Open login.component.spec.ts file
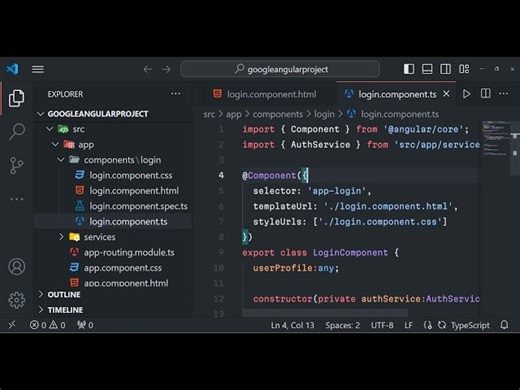 pyautogui.click(x=138, y=206)
